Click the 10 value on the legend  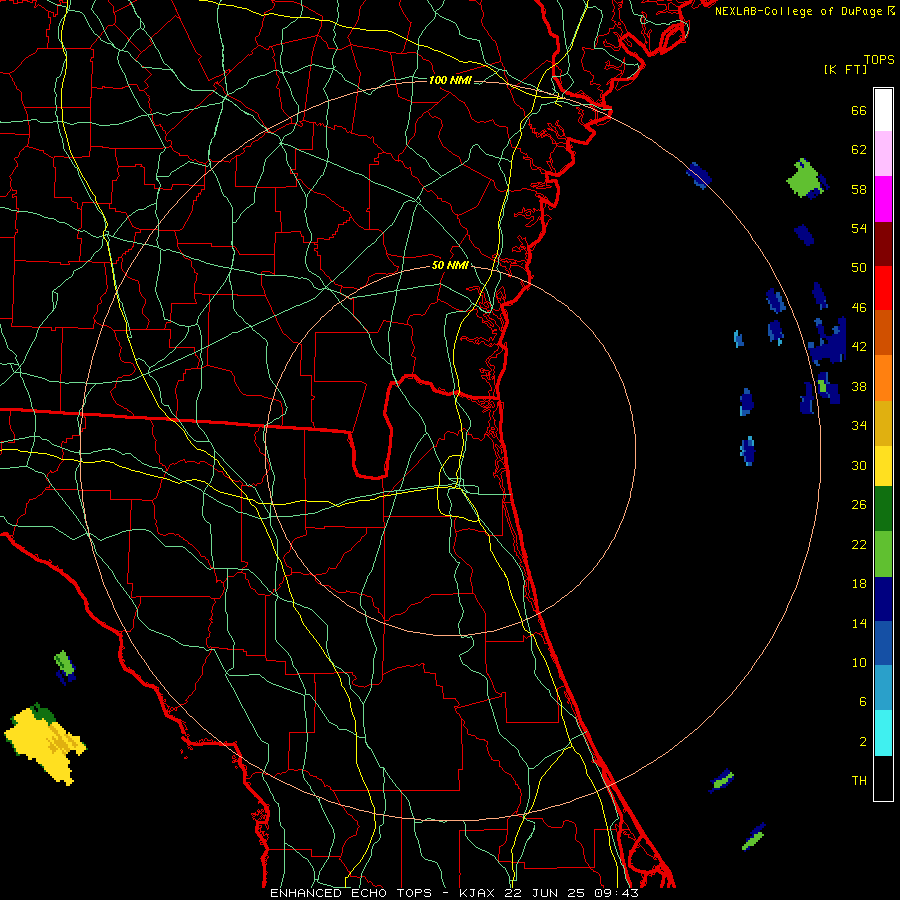859,662
